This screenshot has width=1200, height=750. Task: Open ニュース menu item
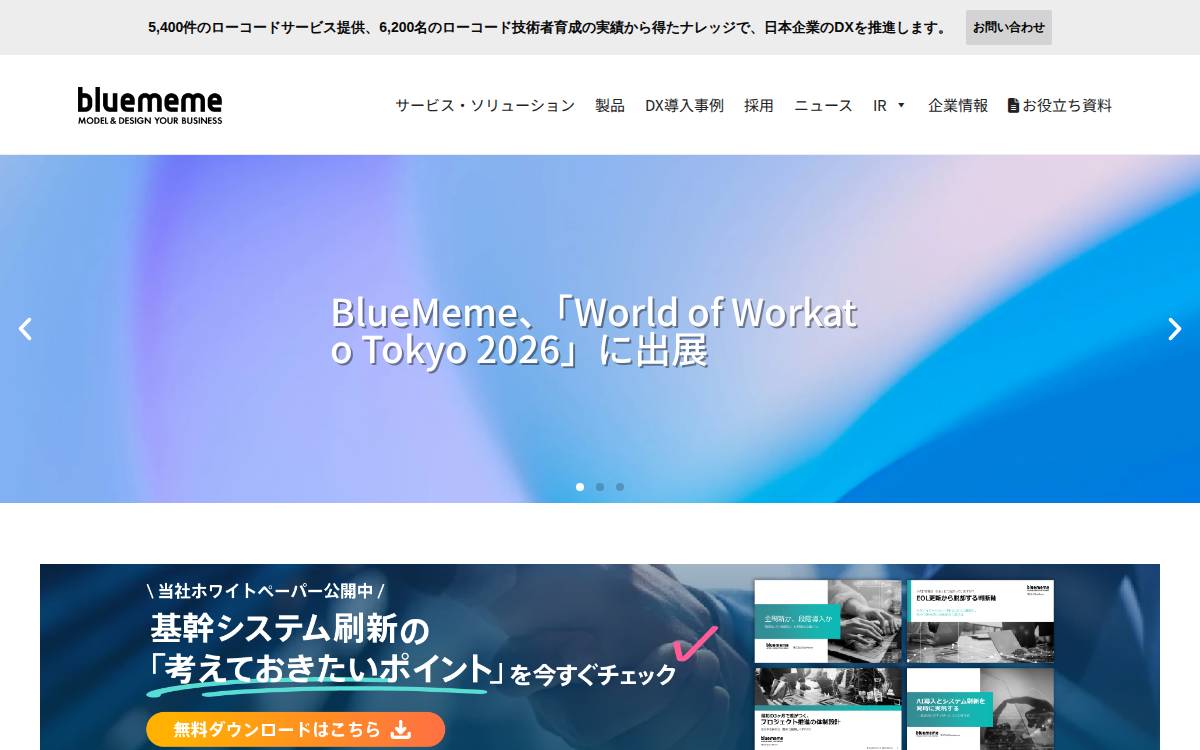823,105
